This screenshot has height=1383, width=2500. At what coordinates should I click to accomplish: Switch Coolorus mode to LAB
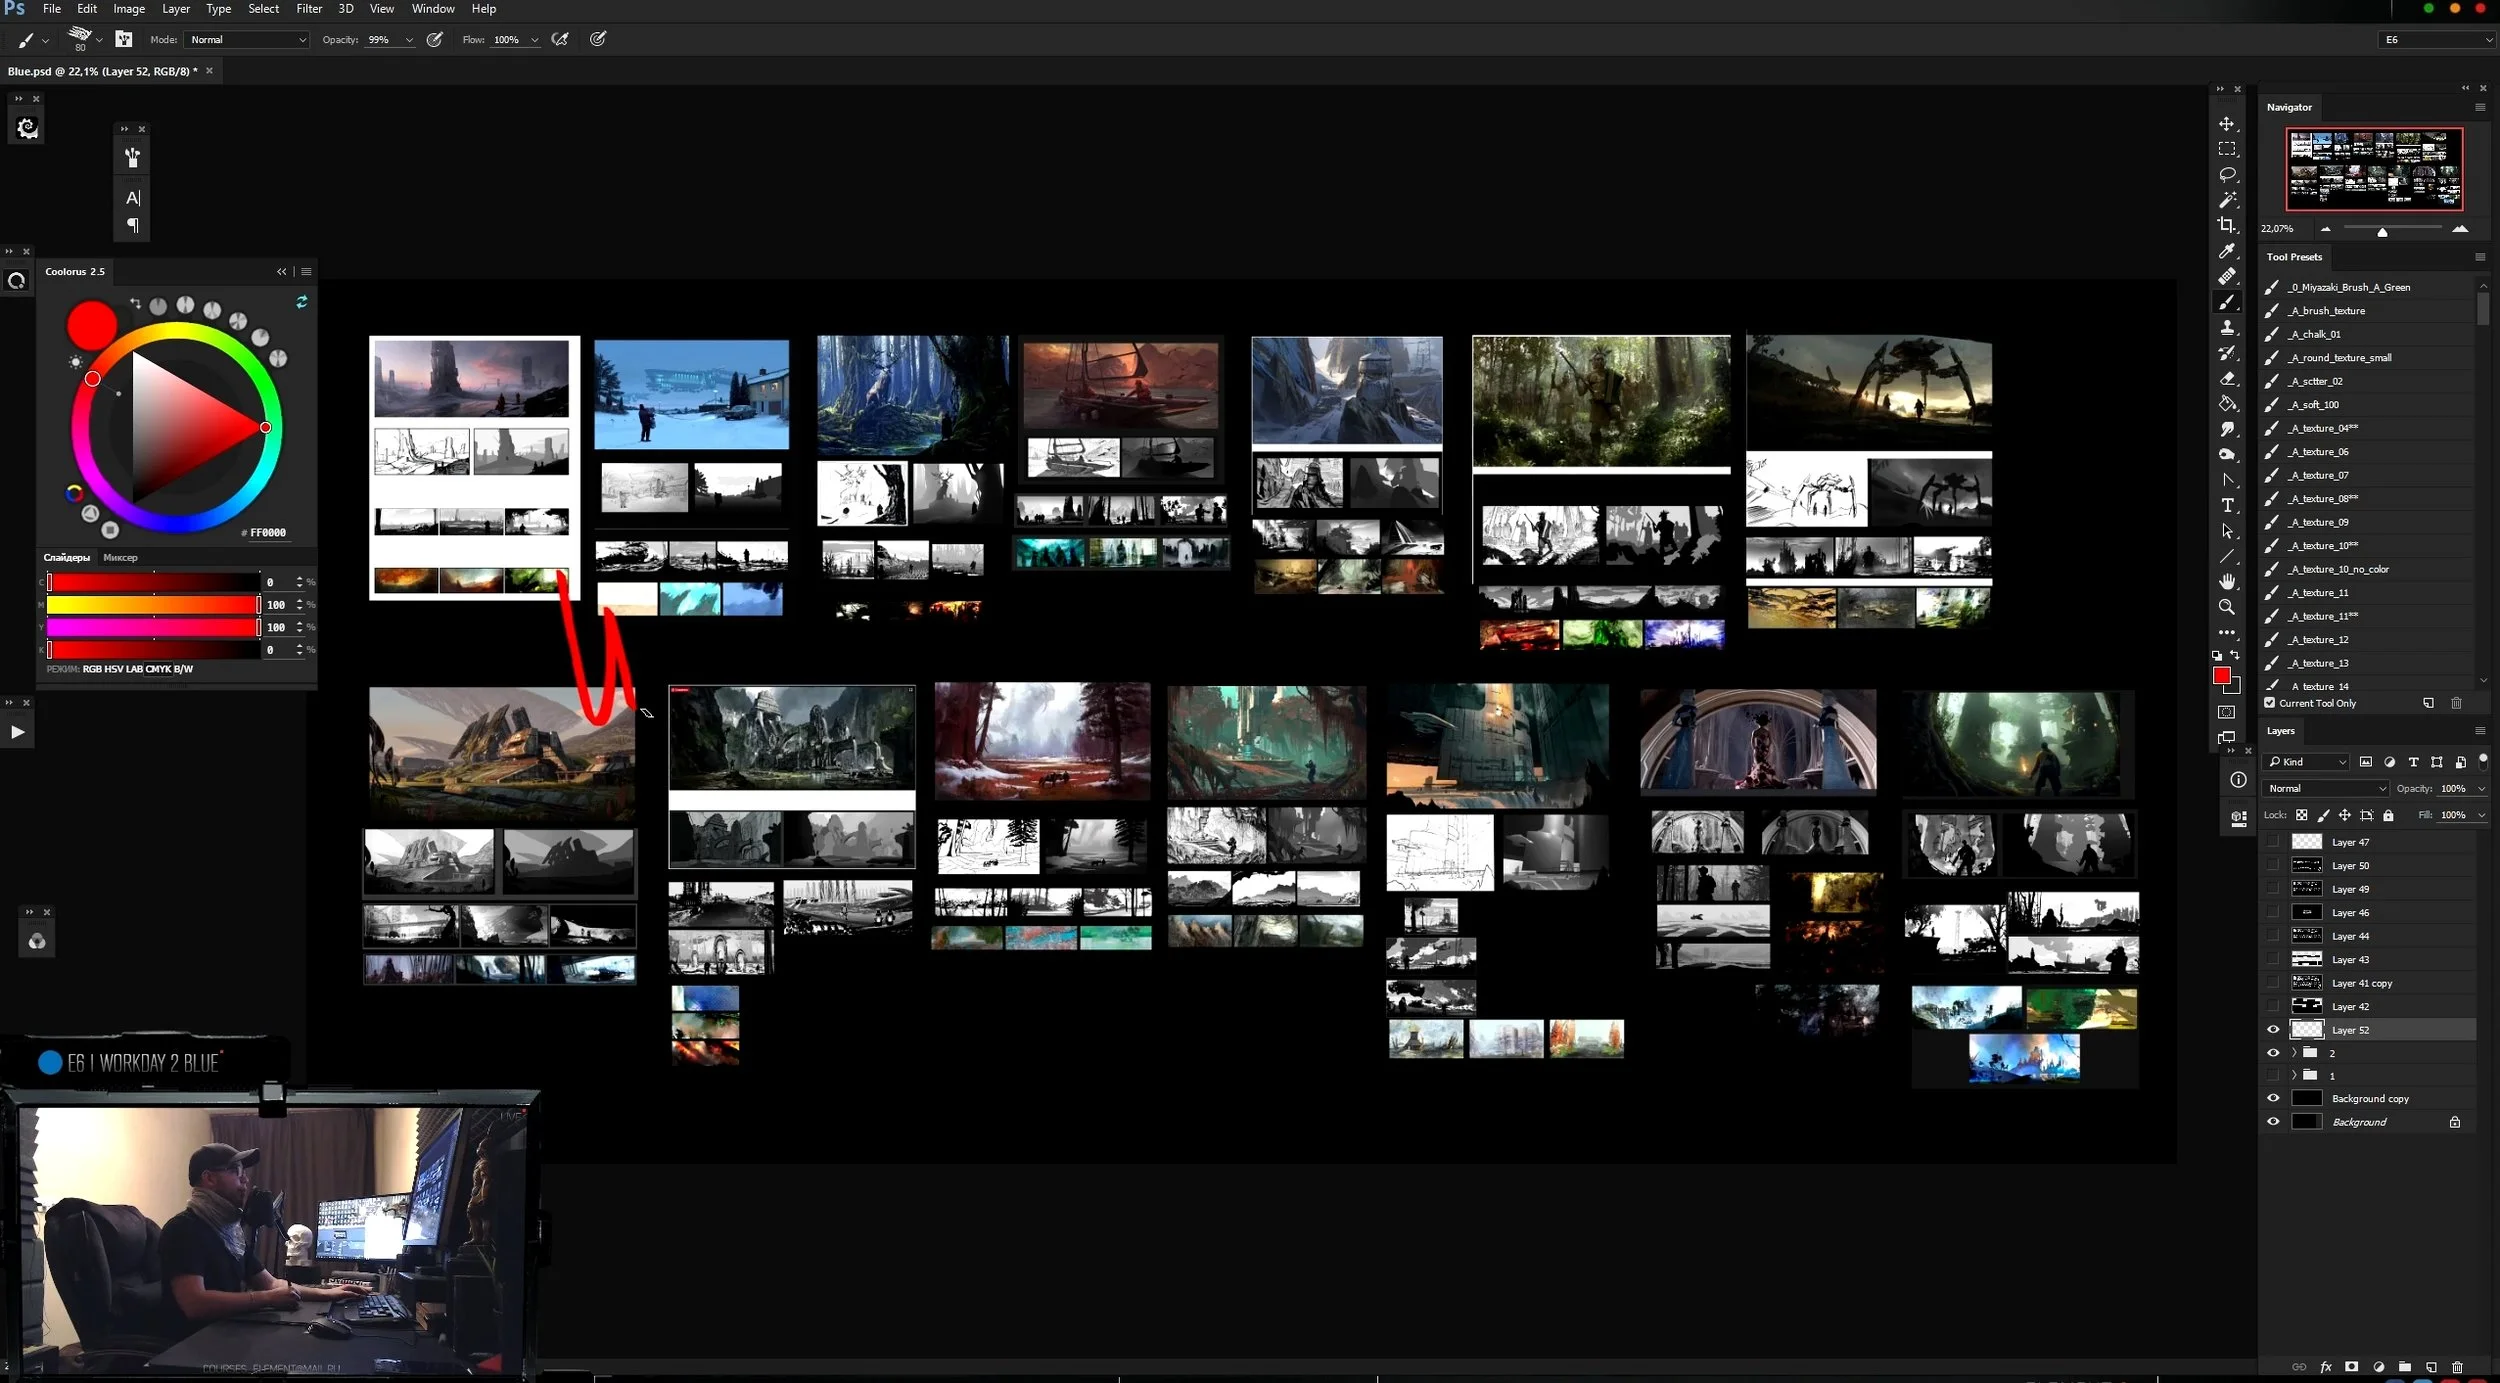click(134, 669)
